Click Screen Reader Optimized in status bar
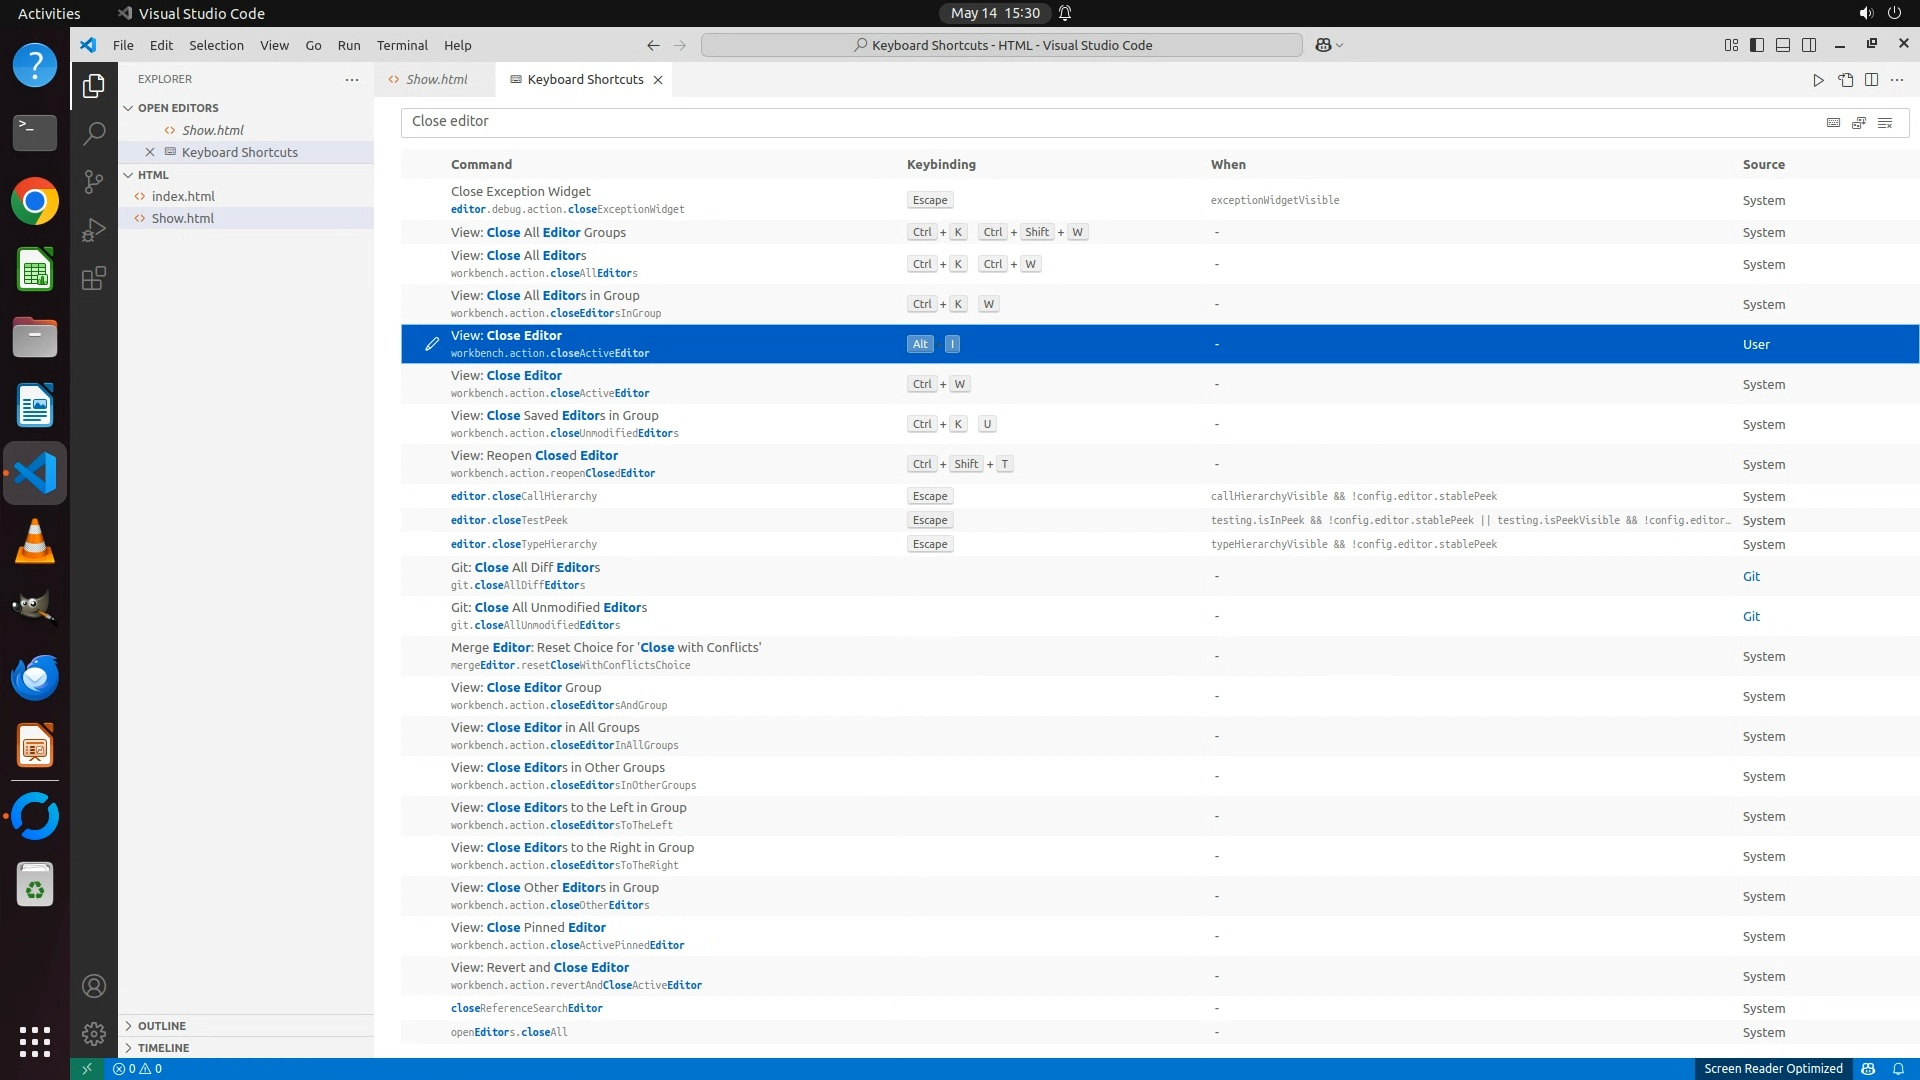Viewport: 1920px width, 1080px height. pos(1773,1069)
